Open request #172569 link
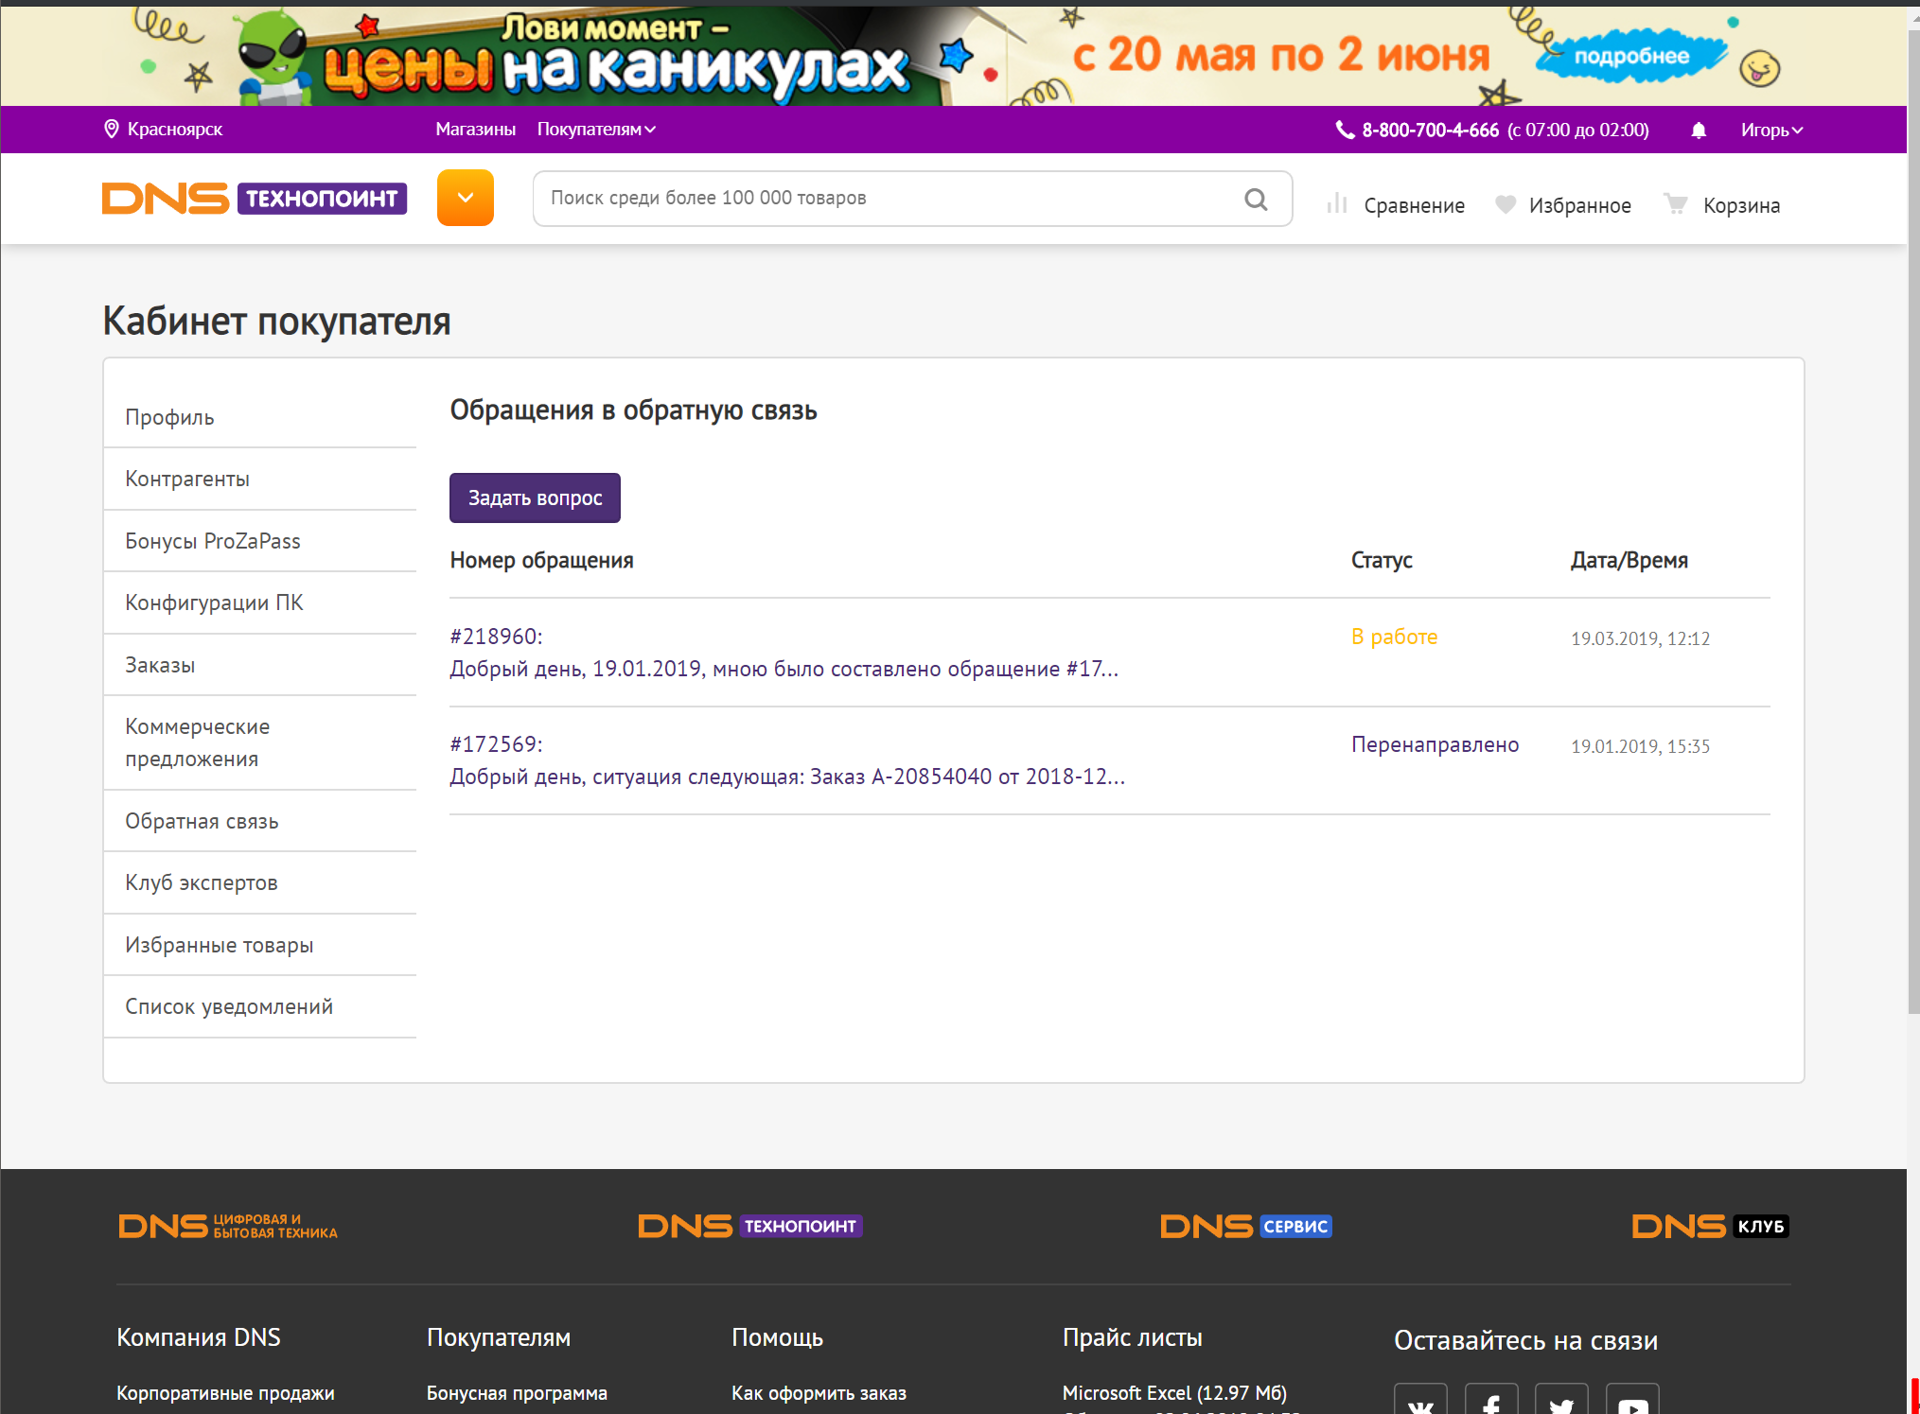 point(787,761)
